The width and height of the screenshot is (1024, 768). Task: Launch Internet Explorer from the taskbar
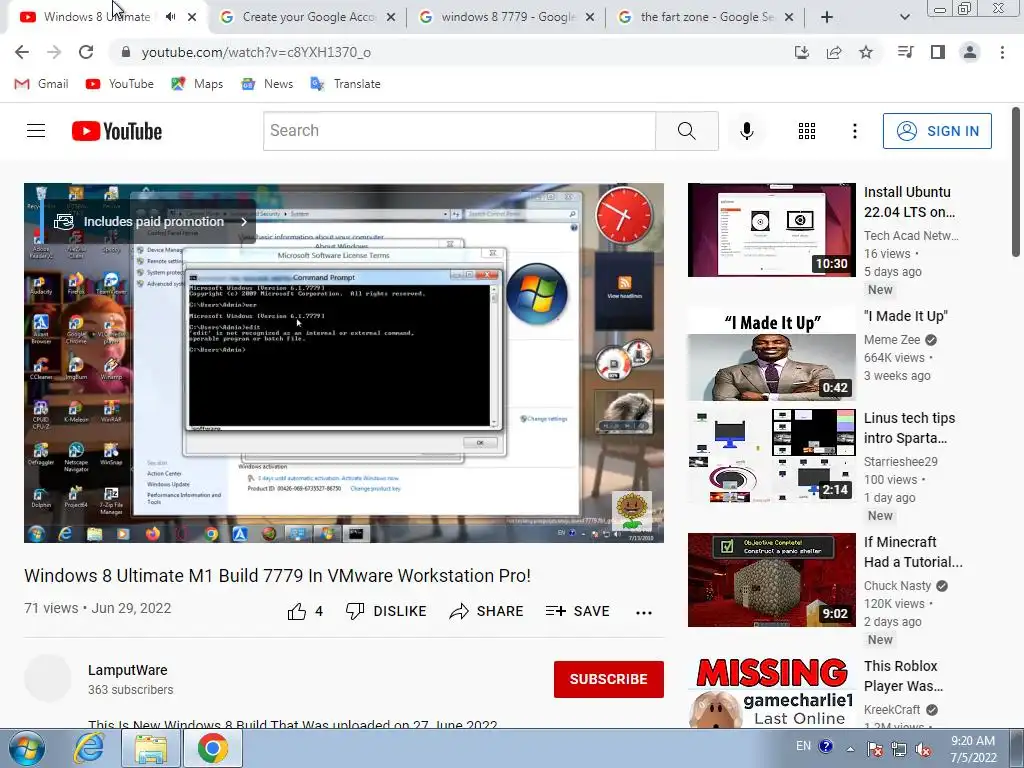point(89,748)
